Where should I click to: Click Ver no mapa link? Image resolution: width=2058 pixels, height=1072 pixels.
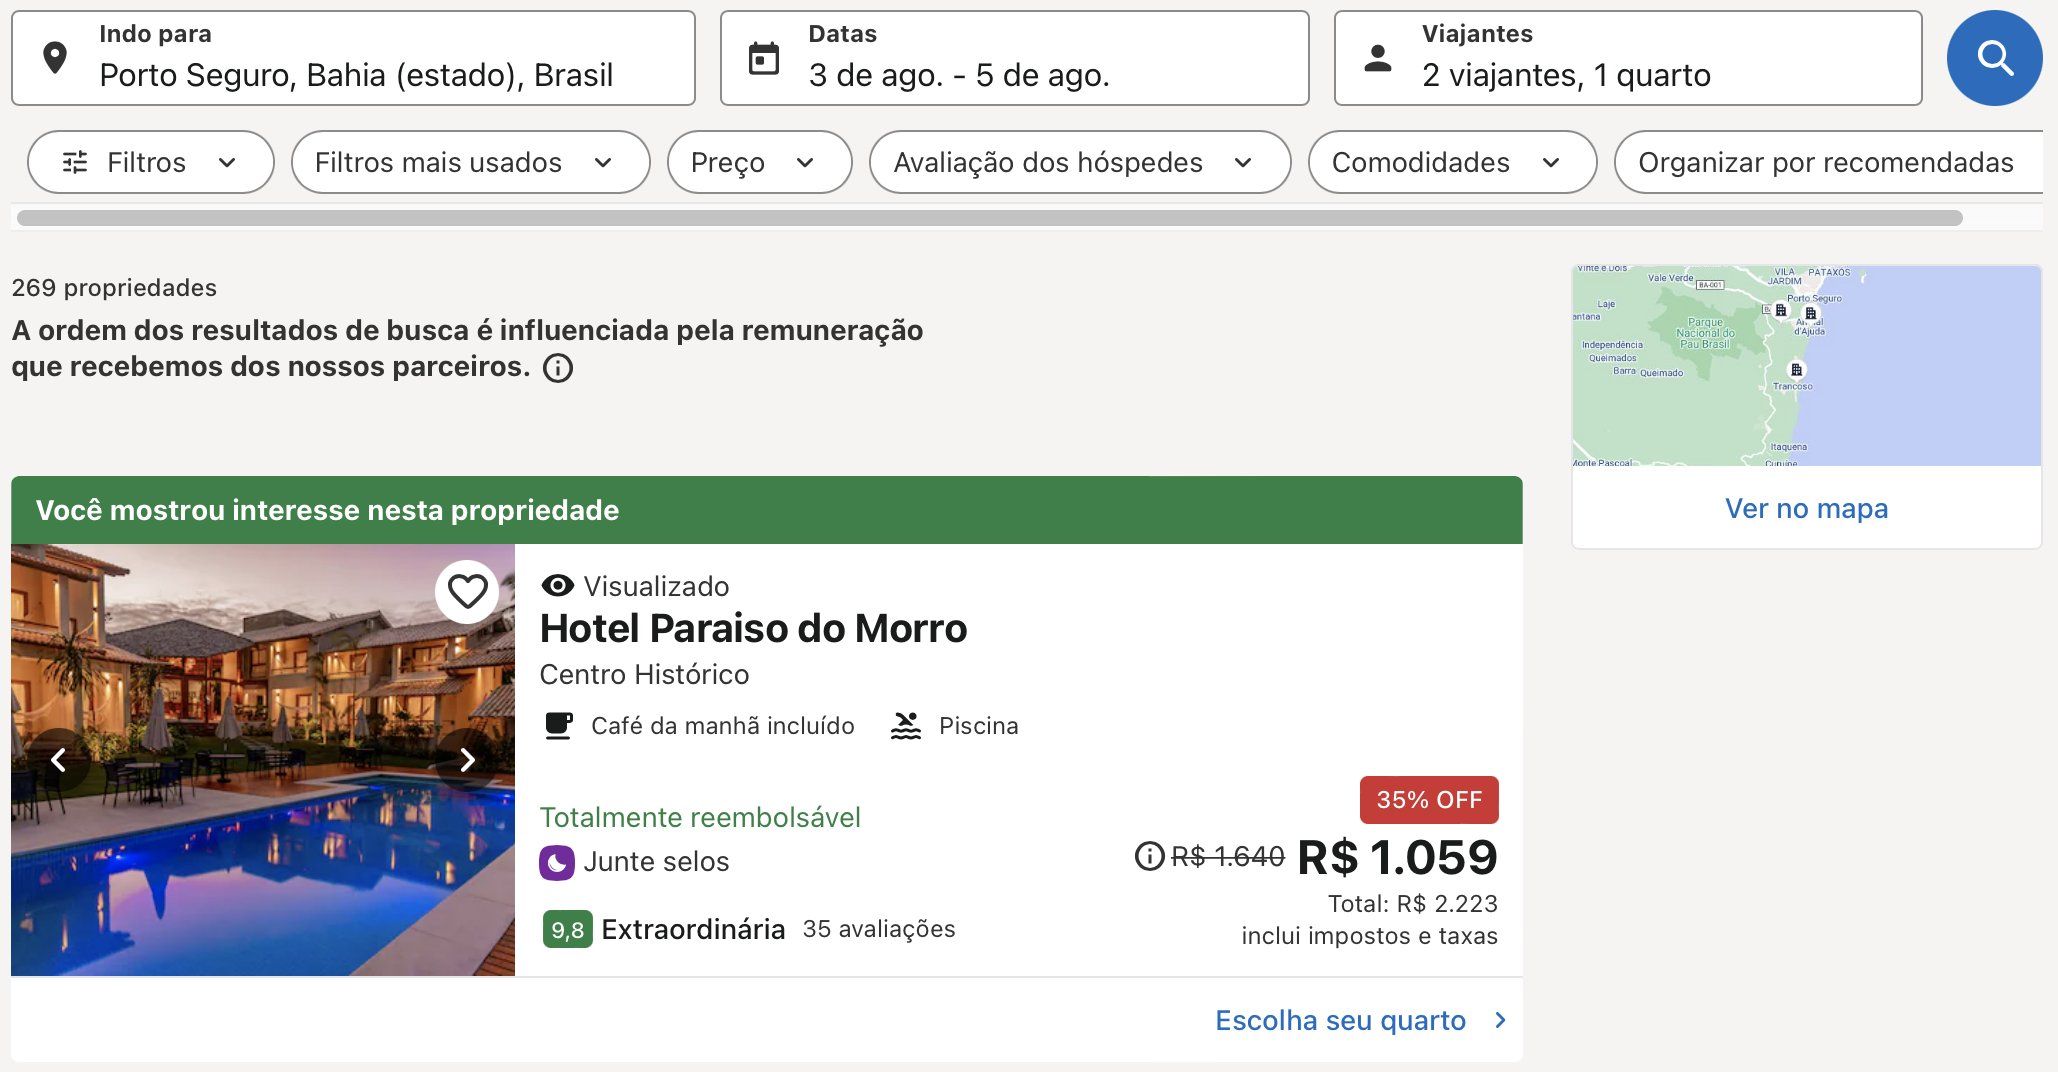(x=1806, y=508)
